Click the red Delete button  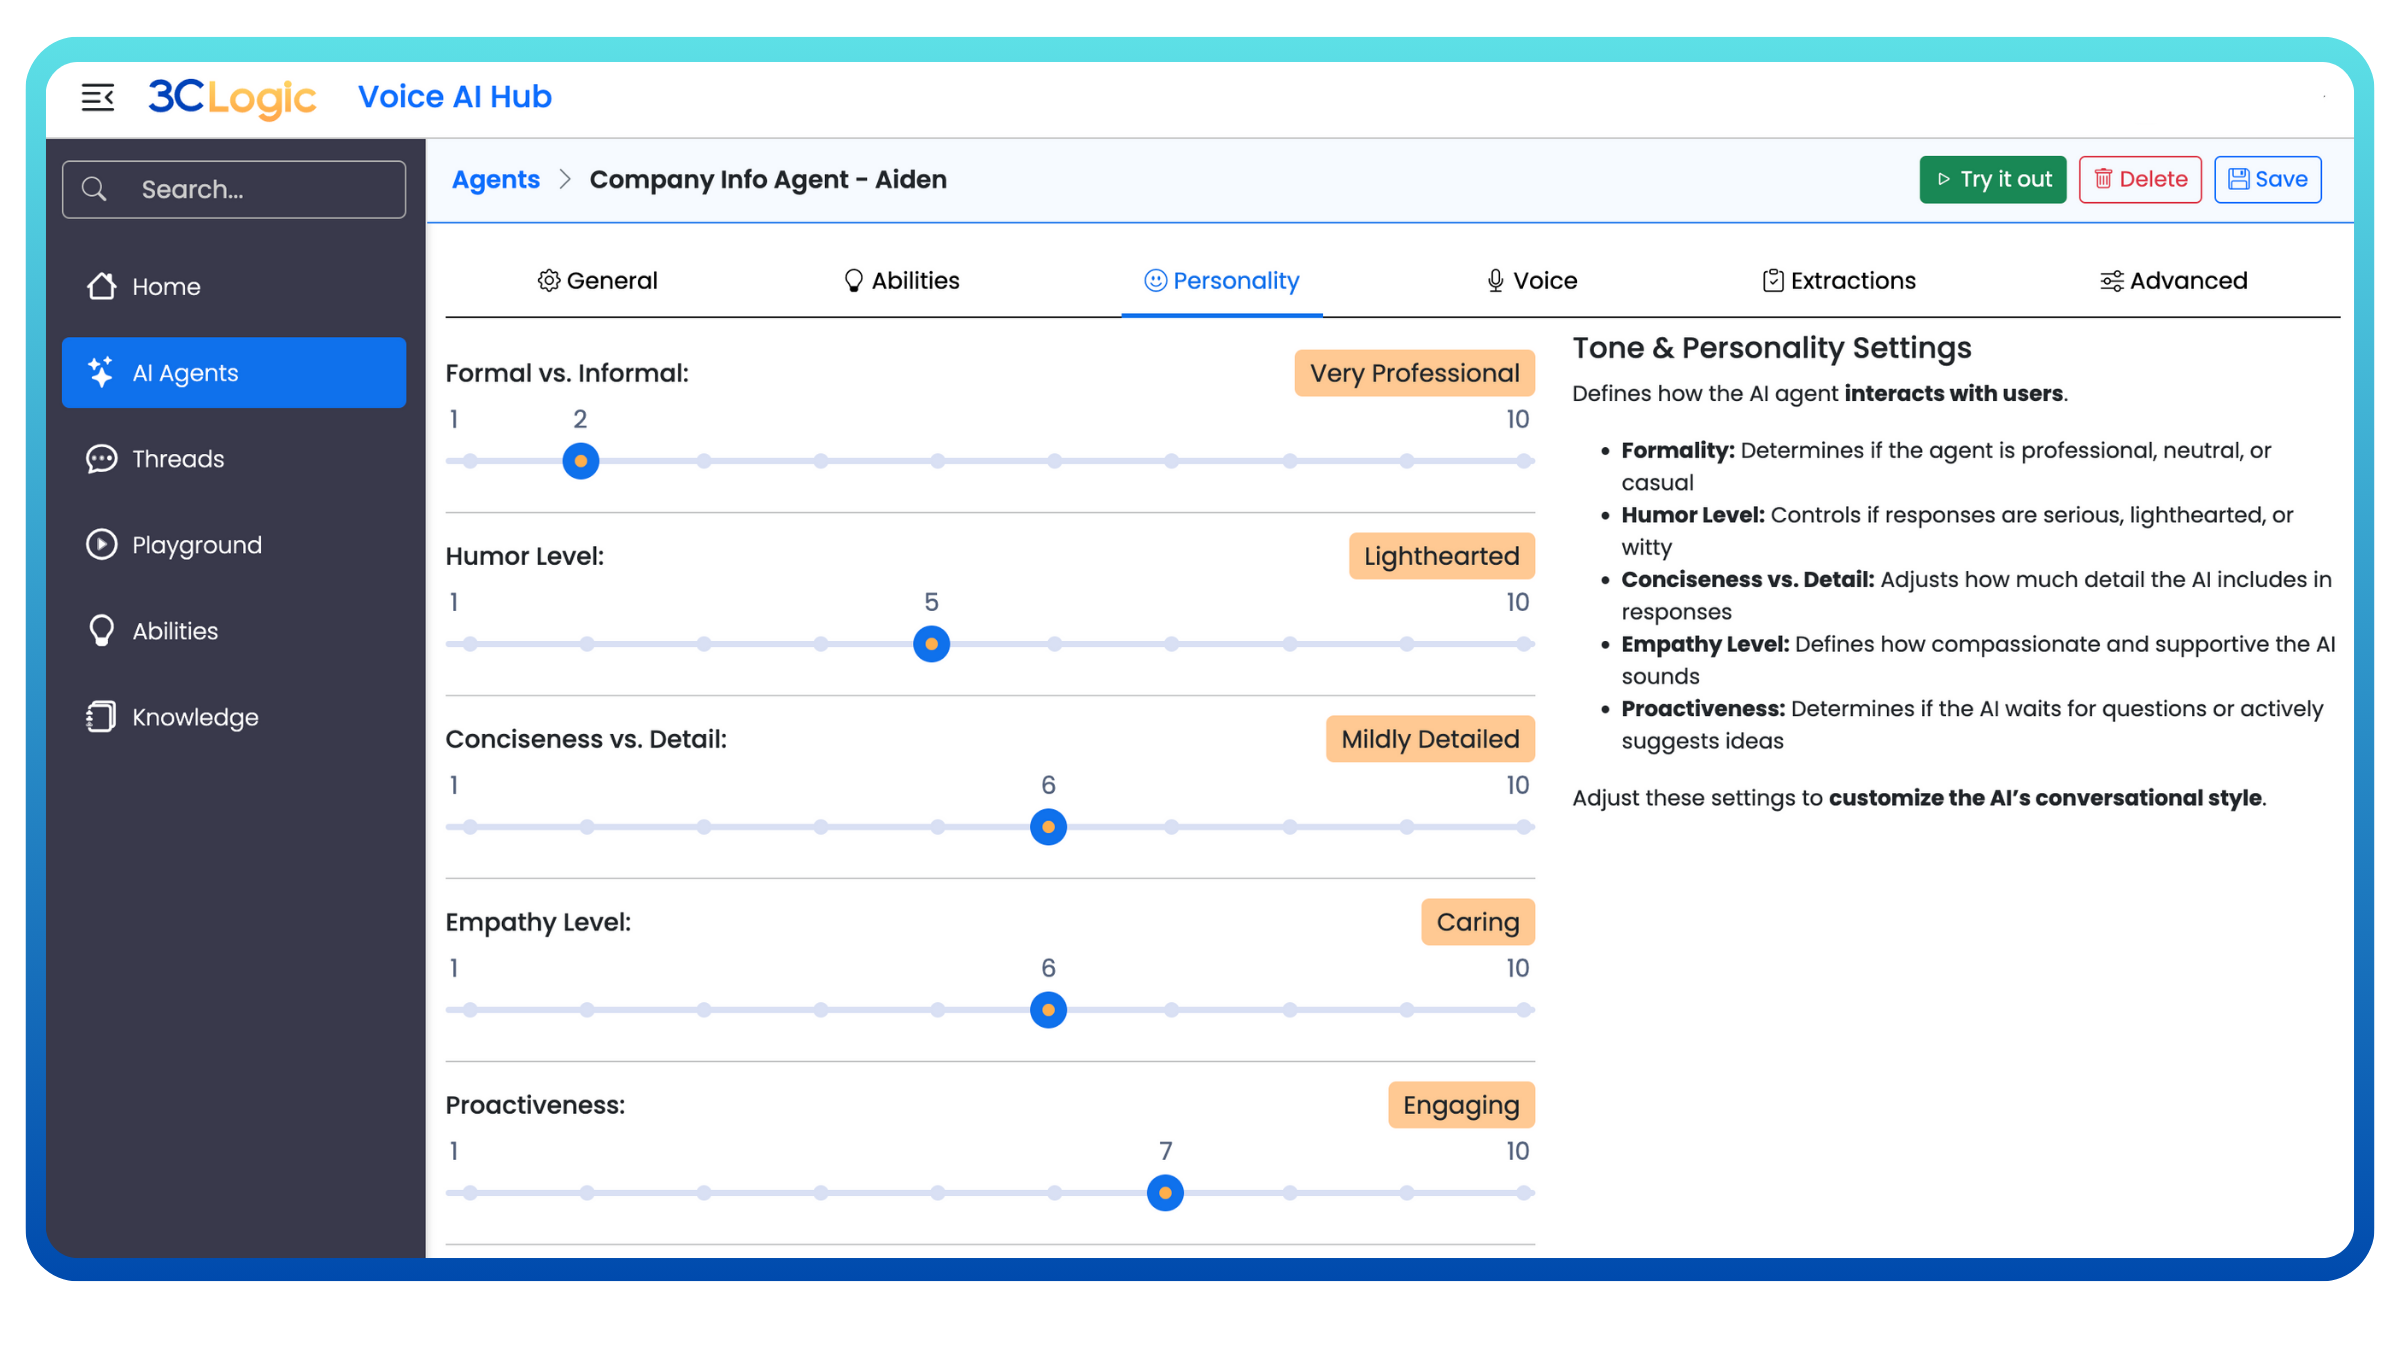tap(2140, 180)
